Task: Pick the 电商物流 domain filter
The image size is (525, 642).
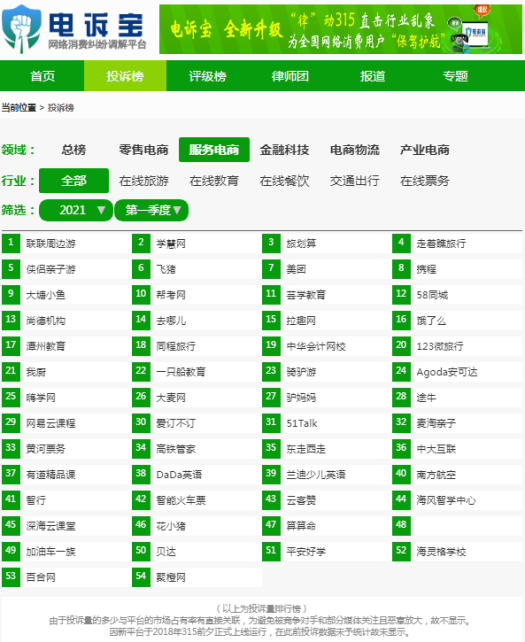Action: 355,150
